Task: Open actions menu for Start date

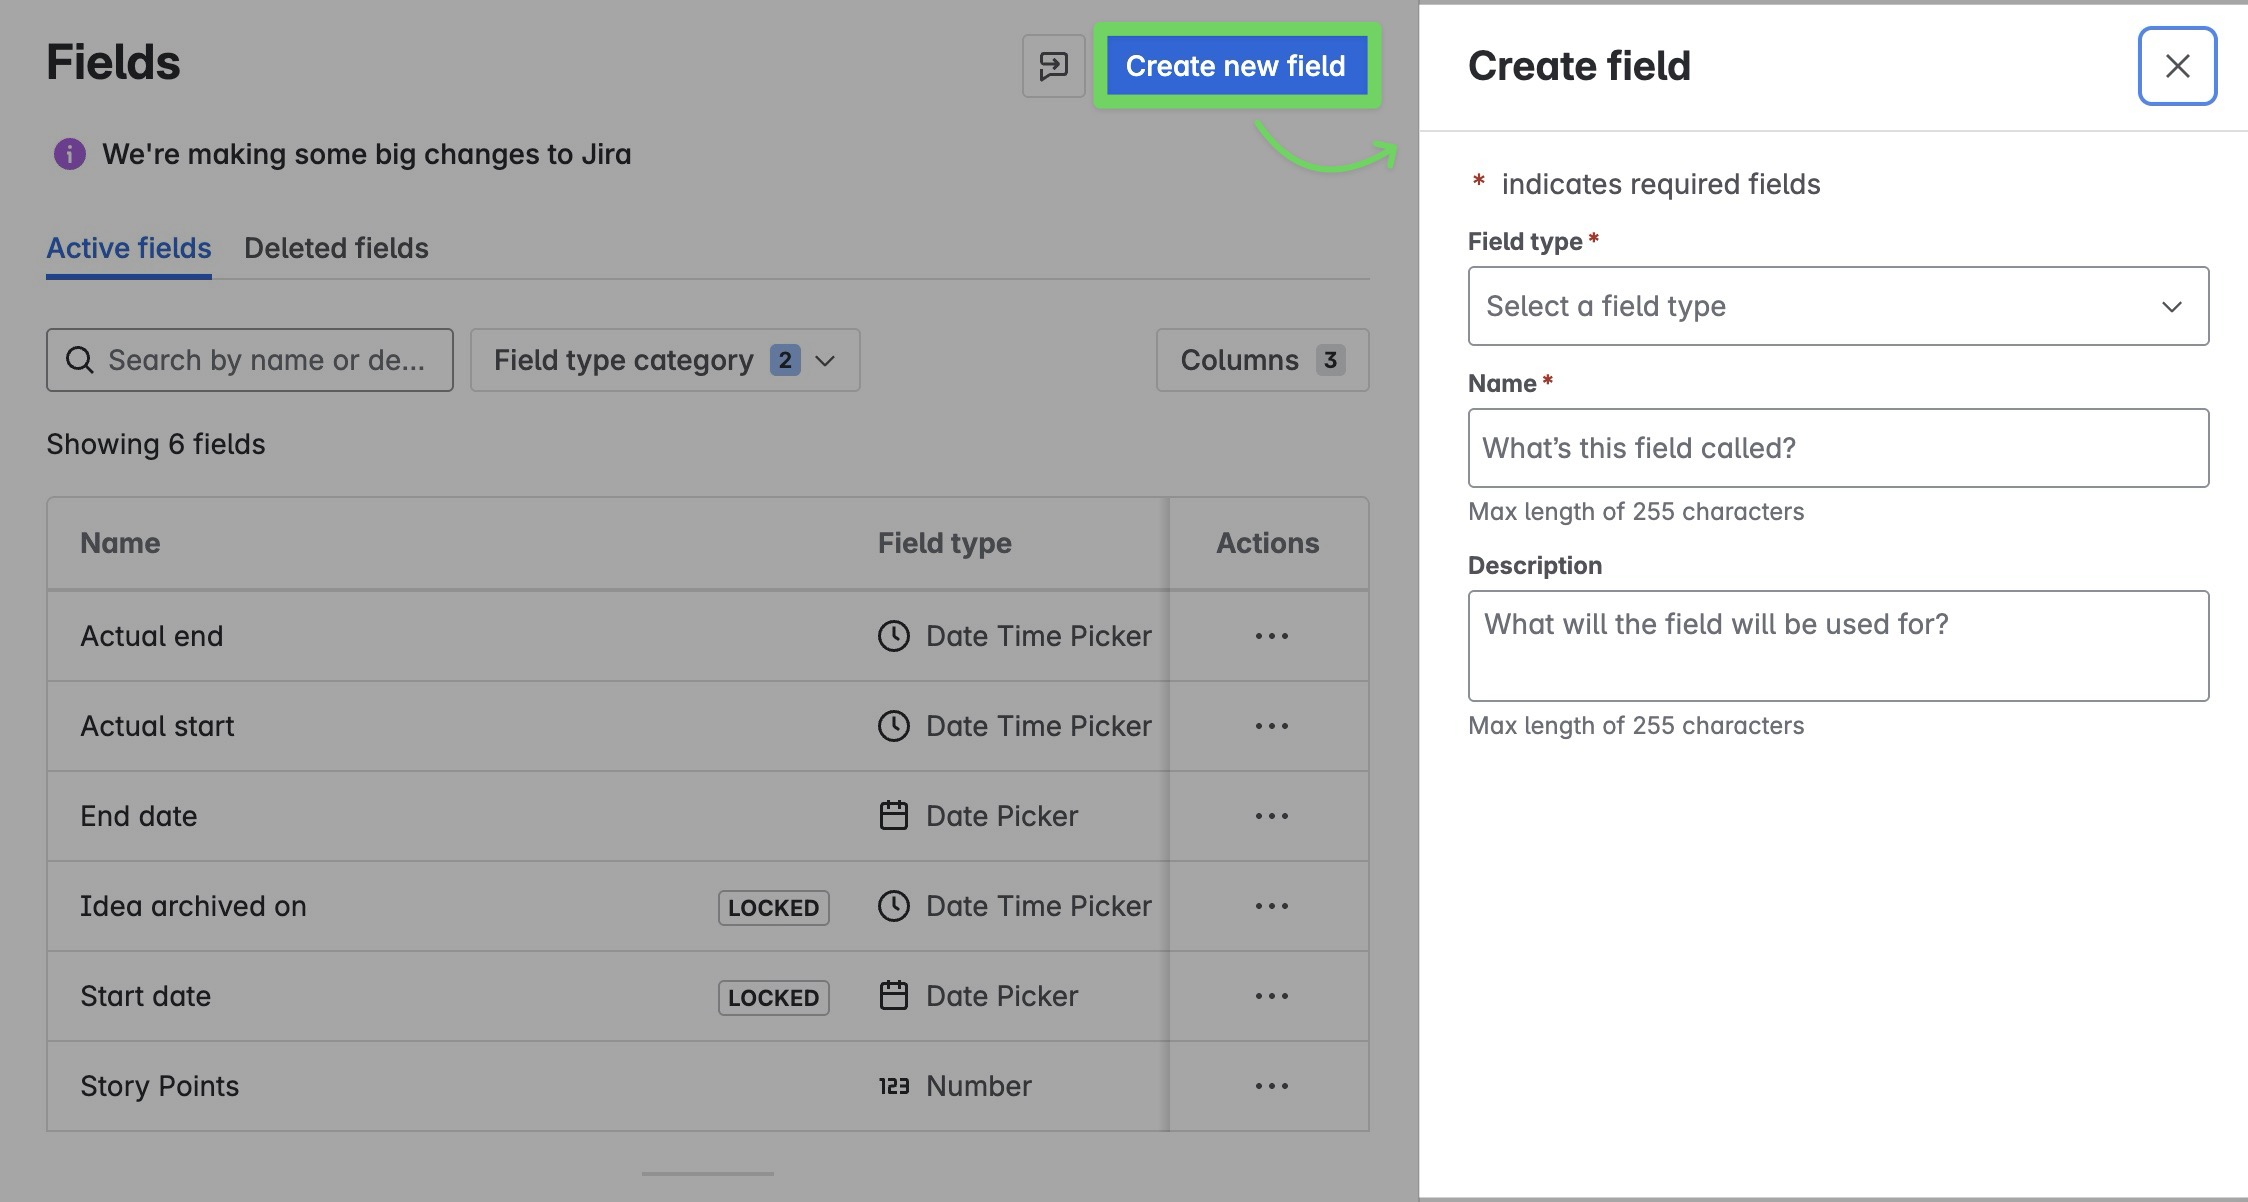Action: coord(1271,996)
